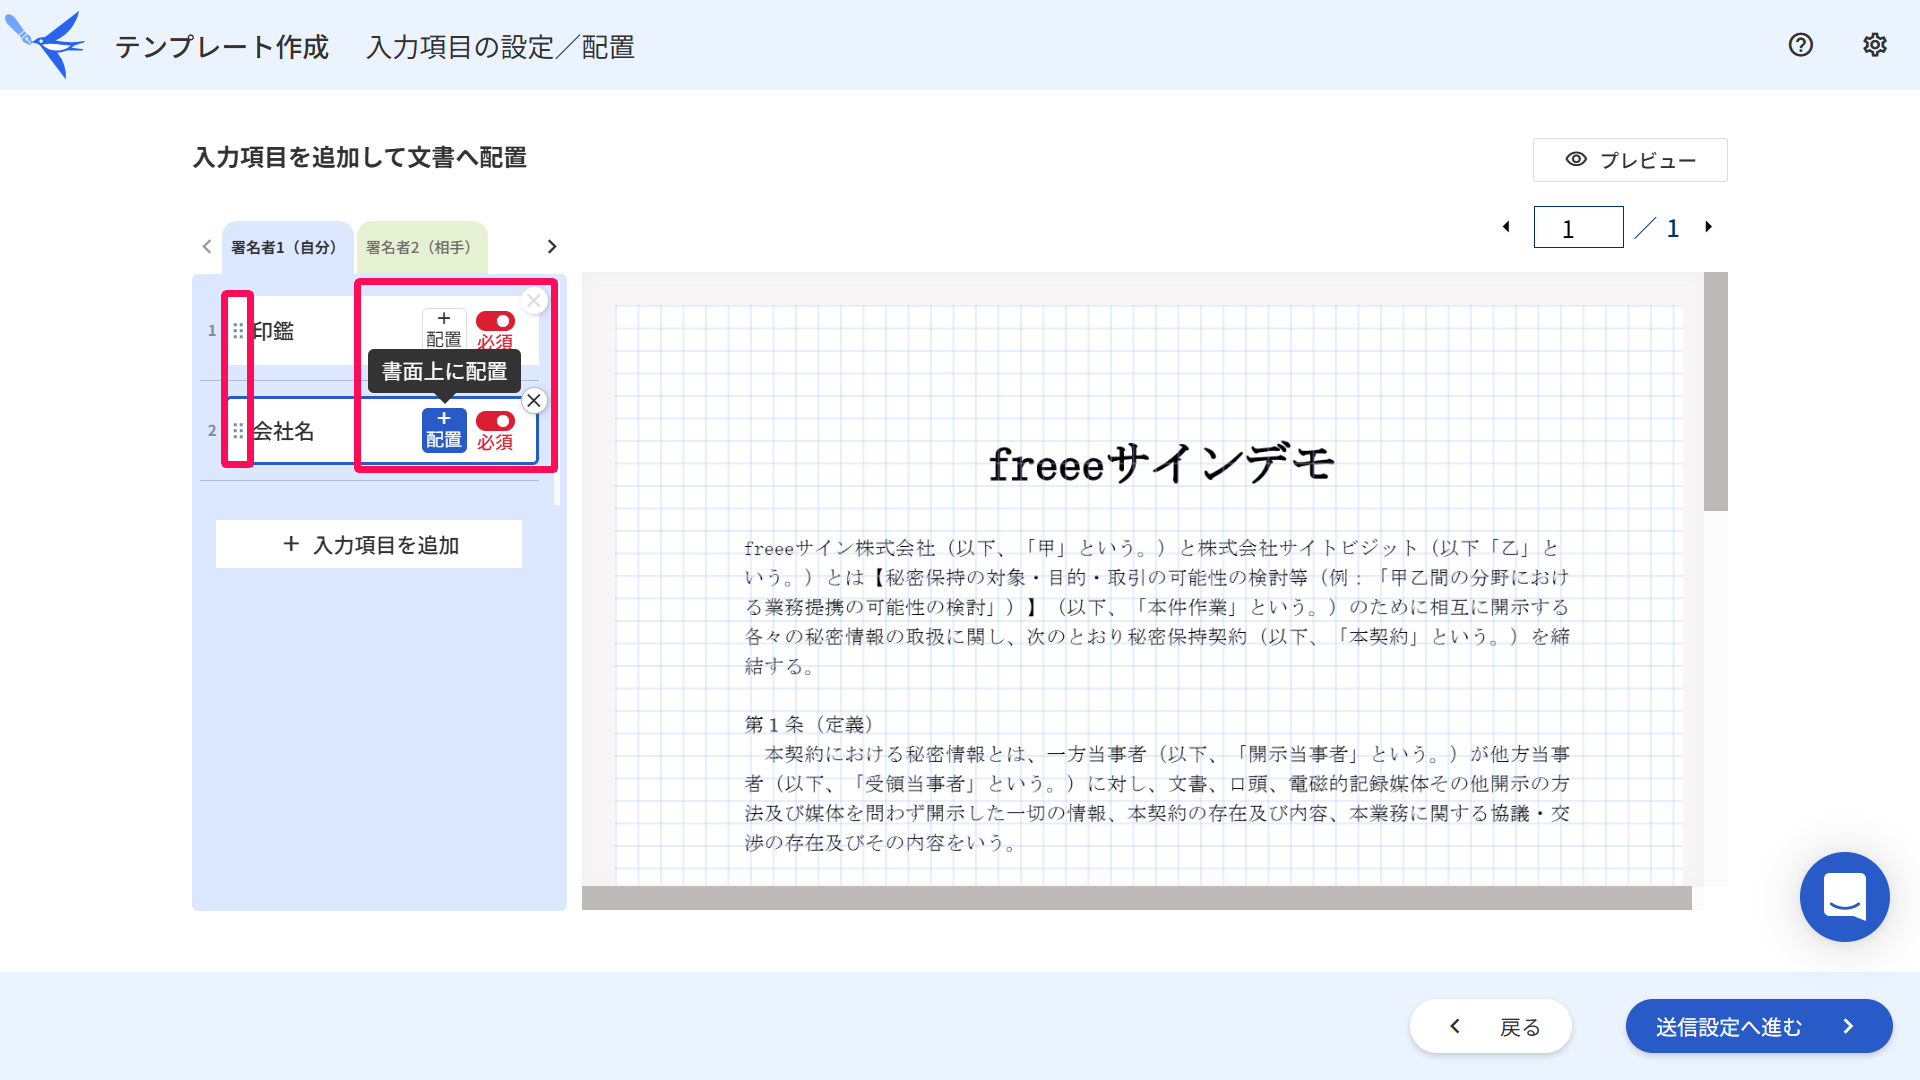This screenshot has height=1080, width=1920.
Task: Toggle 必須 switch for 会社名
Action: coord(495,421)
